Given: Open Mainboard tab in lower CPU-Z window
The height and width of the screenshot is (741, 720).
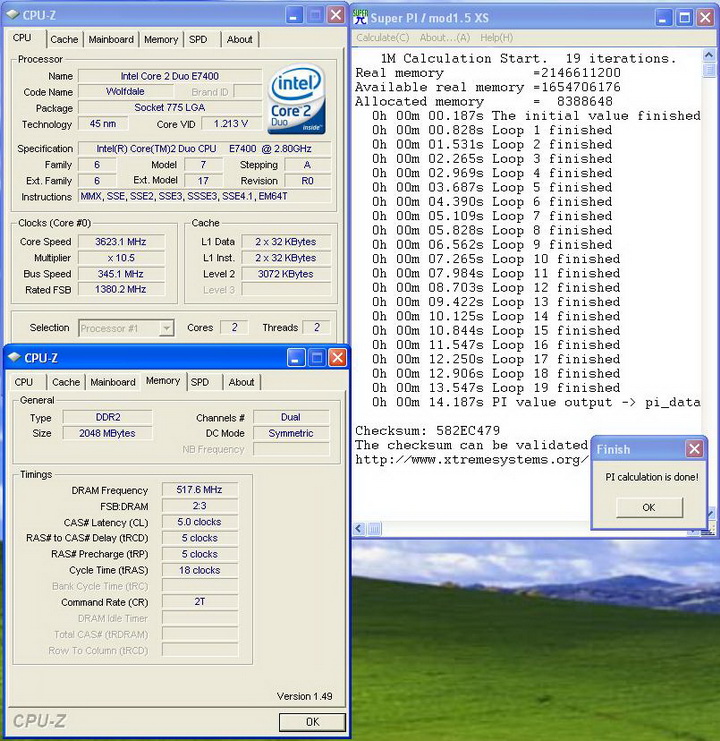Looking at the screenshot, I should tap(113, 382).
